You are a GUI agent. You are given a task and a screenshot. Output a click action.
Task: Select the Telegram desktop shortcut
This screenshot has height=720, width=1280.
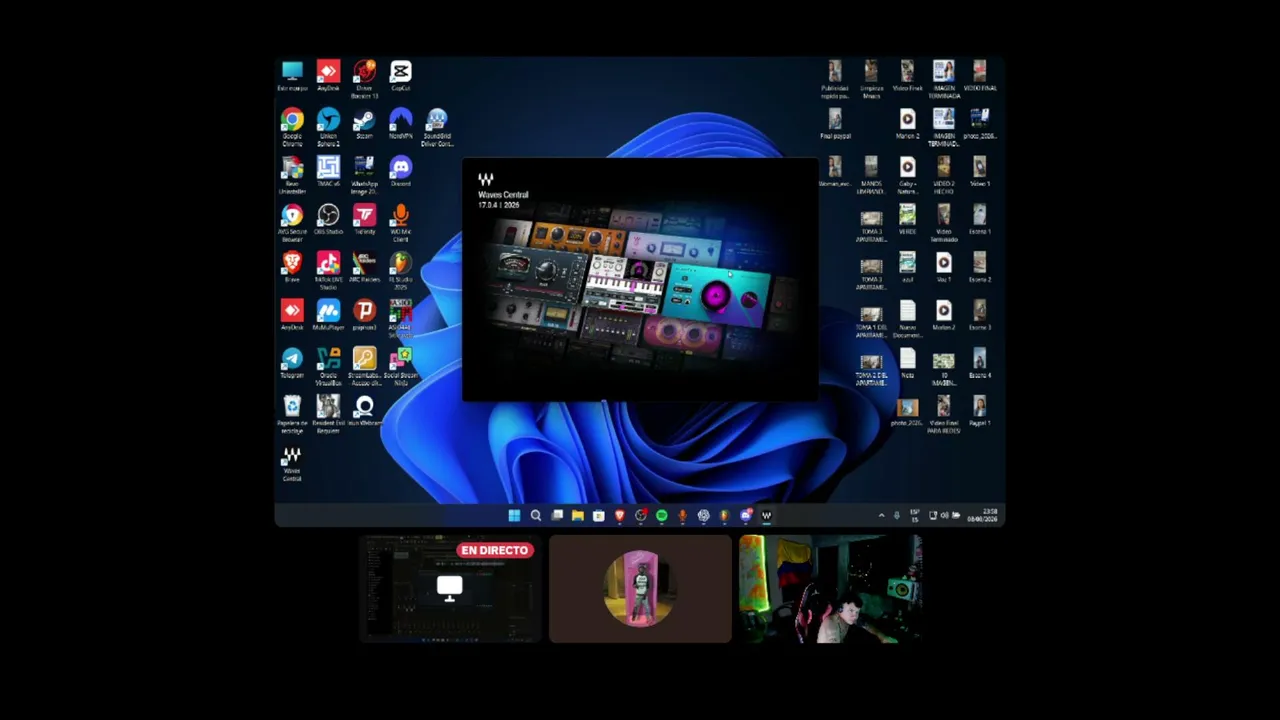point(292,364)
